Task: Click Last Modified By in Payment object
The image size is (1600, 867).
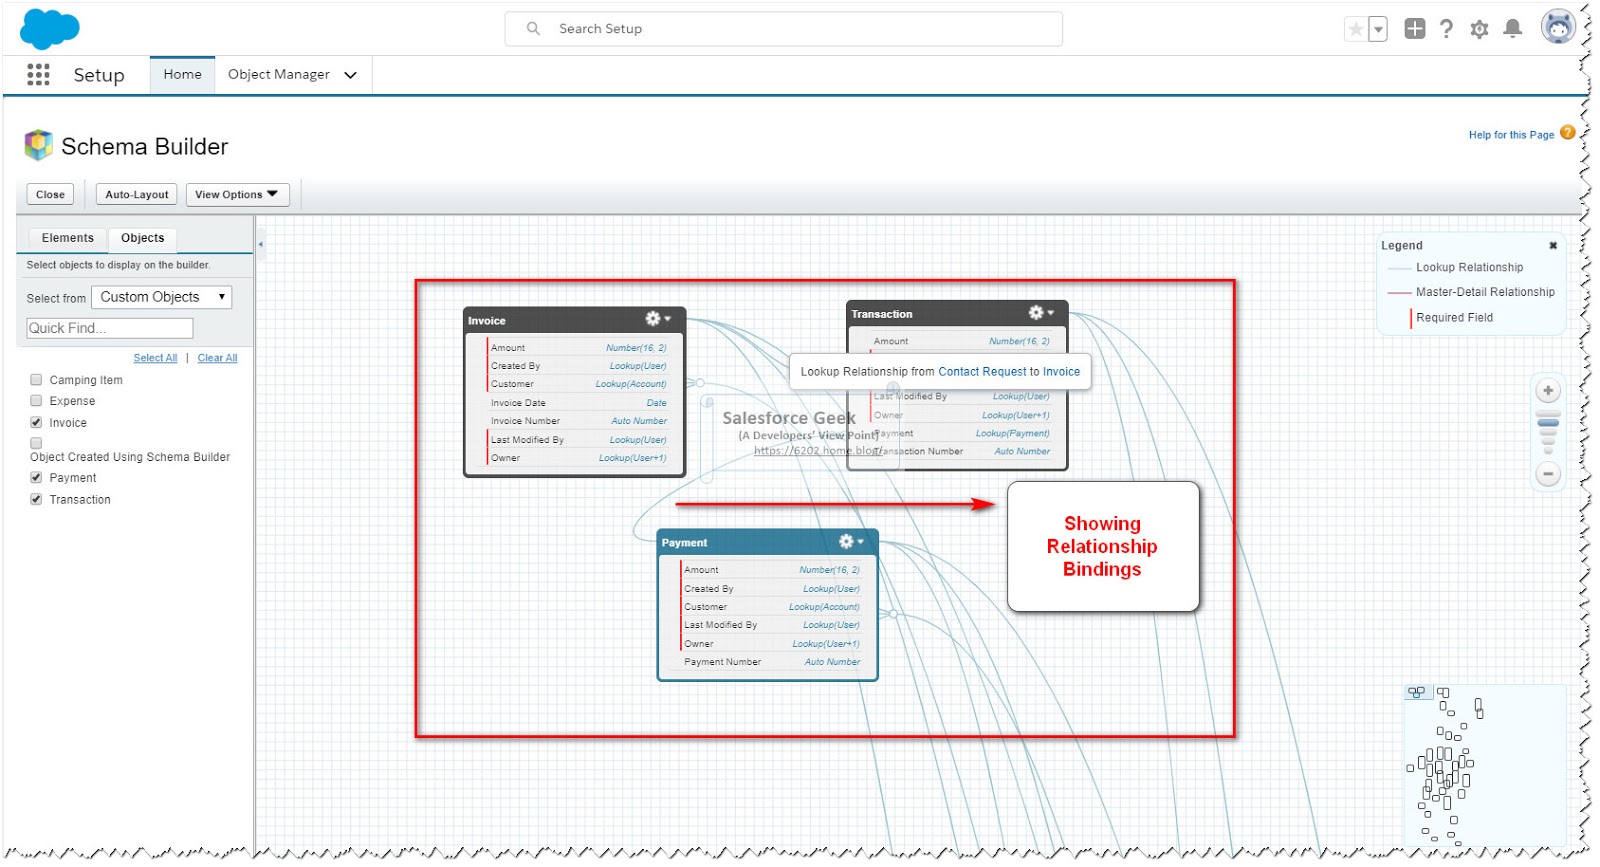Action: point(771,625)
